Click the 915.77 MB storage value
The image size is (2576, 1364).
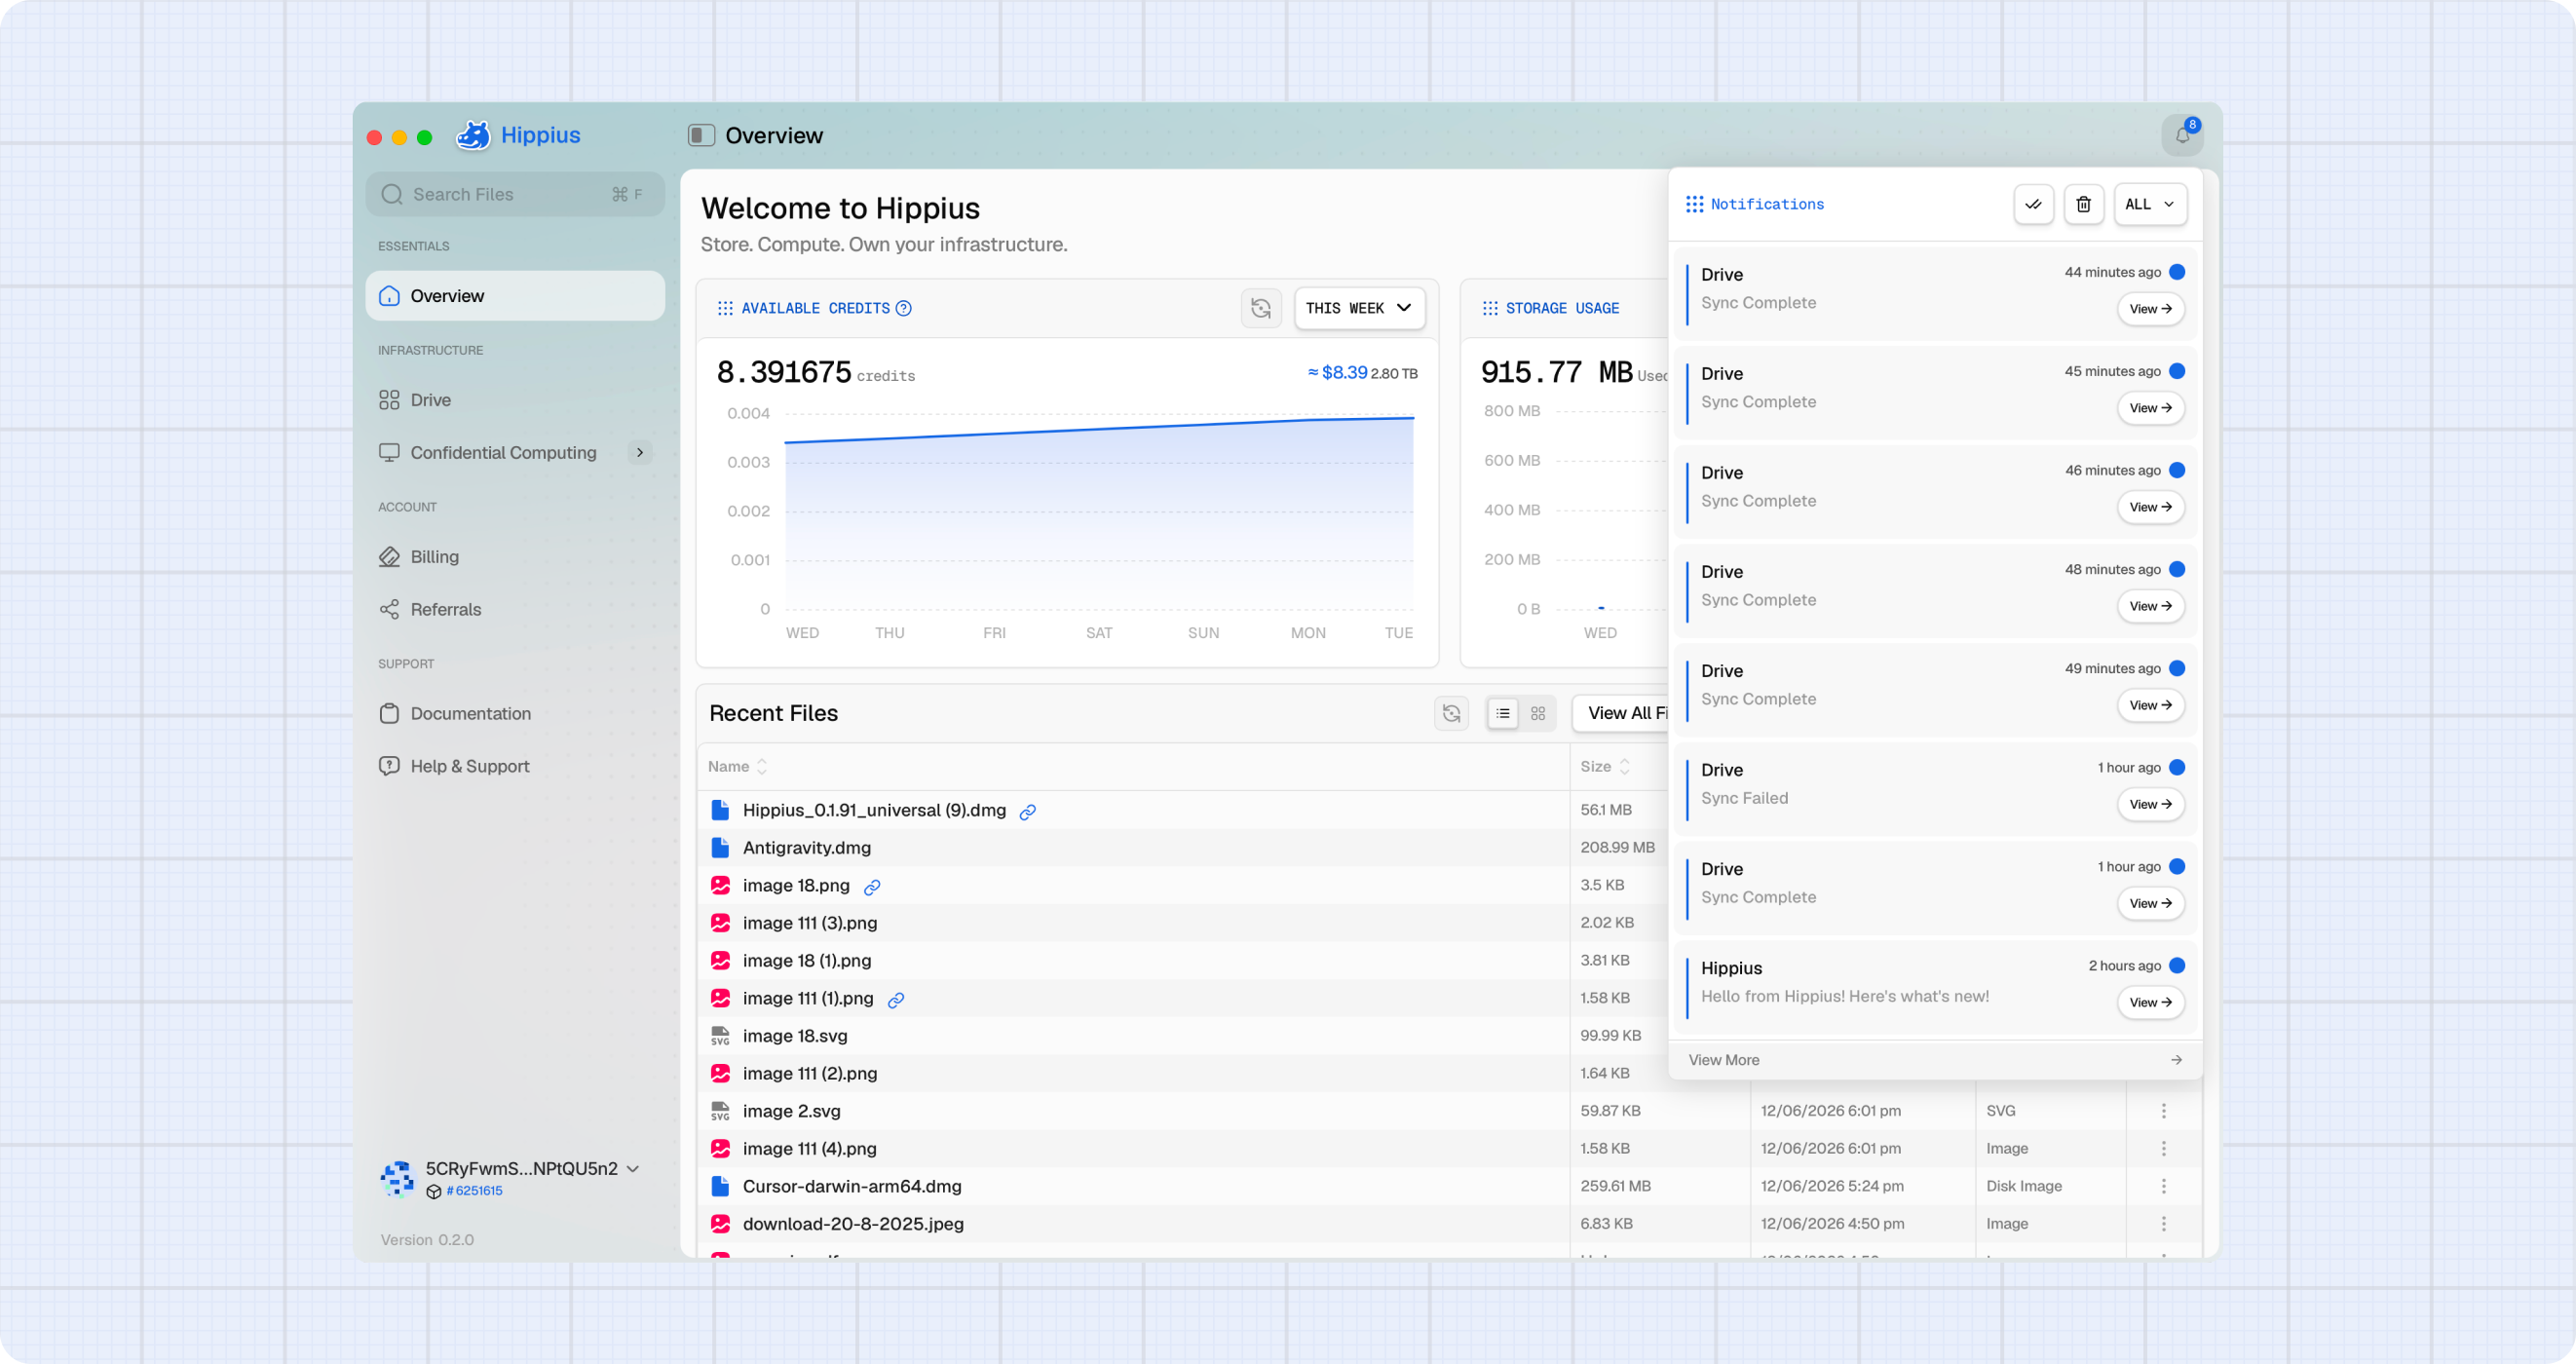click(x=1557, y=372)
